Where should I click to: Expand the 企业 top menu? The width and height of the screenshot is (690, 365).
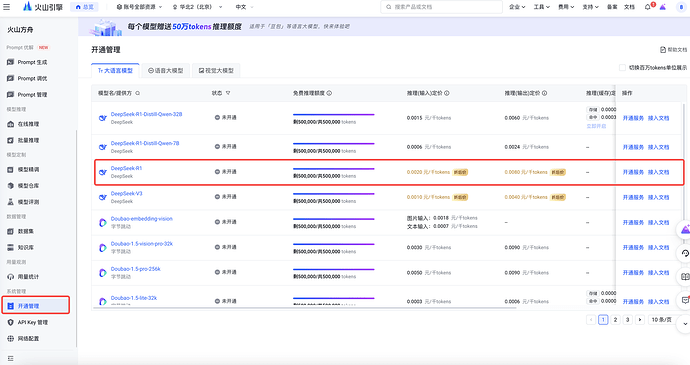click(x=517, y=7)
